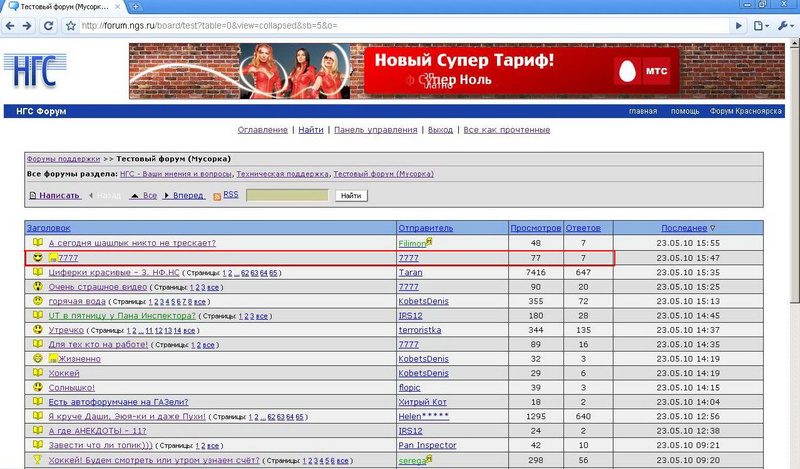Open topic 'Очень страшное видео'
The height and width of the screenshot is (469, 800).
[92, 286]
